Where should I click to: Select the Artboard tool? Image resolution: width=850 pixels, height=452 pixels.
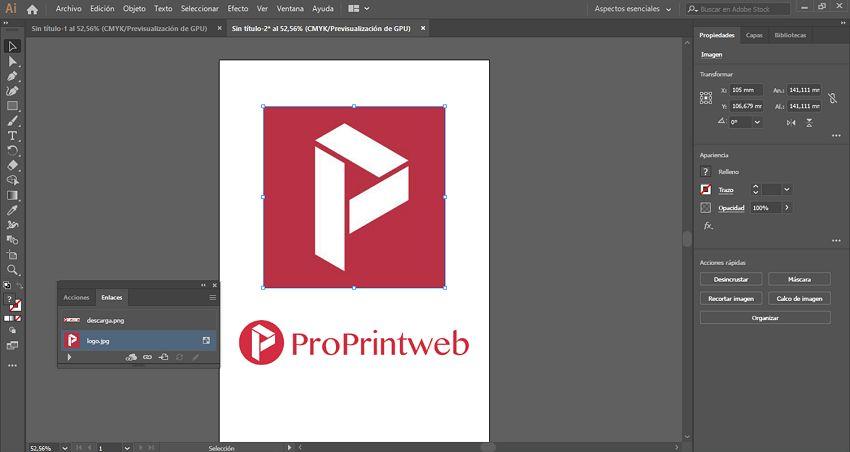12,255
